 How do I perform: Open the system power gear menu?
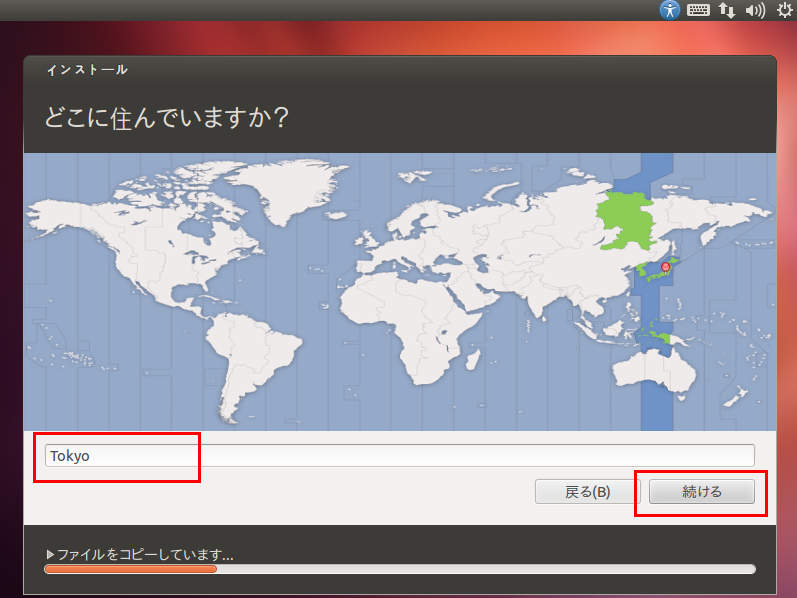(785, 10)
